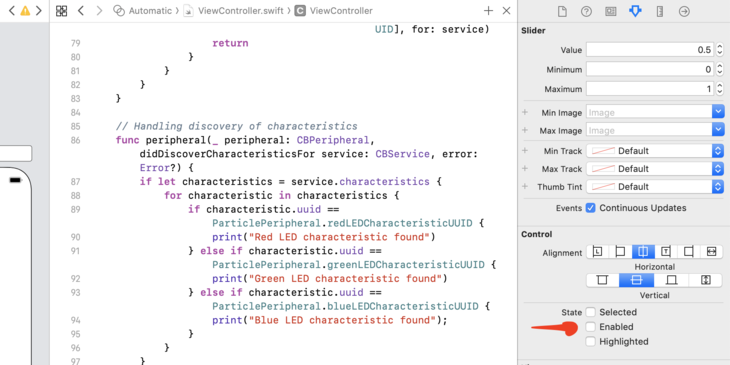Viewport: 730px width, 365px height.
Task: Toggle the Continuous Updates checkbox
Action: click(x=590, y=208)
